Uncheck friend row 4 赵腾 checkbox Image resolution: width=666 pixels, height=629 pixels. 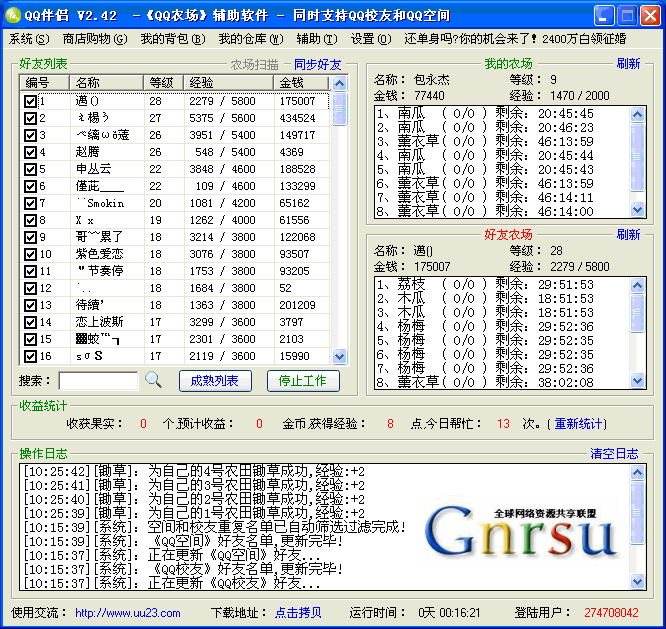click(30, 152)
